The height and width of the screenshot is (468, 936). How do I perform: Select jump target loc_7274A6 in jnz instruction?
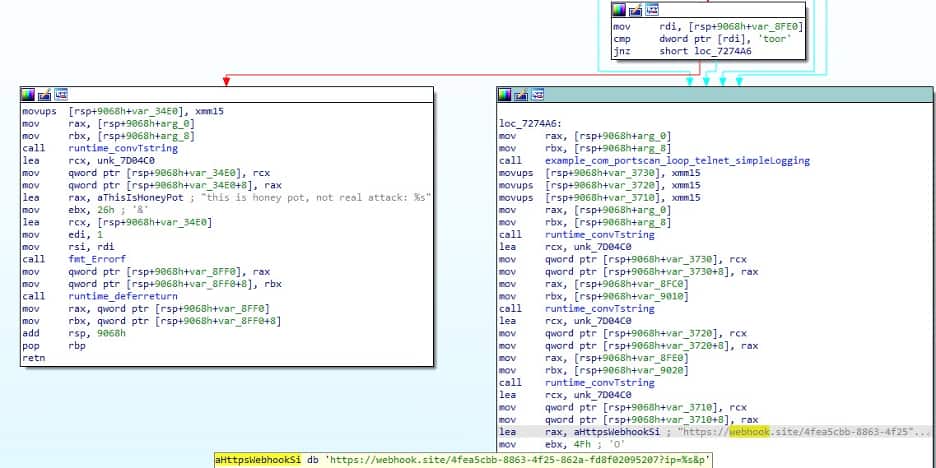[x=722, y=50]
